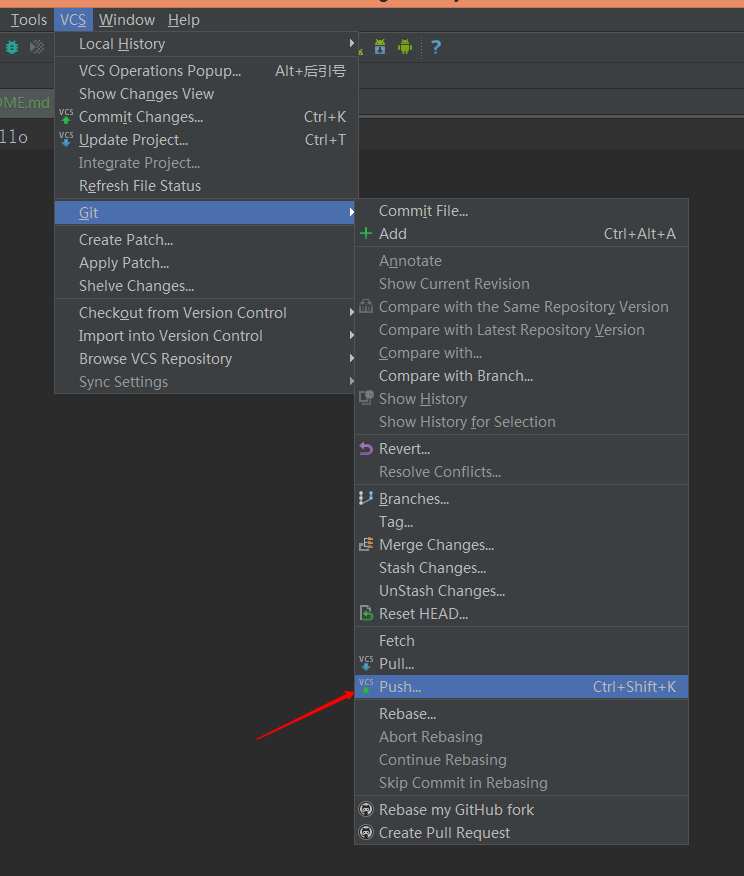Image resolution: width=744 pixels, height=876 pixels.
Task: Select Shelve Changes
Action: tap(205, 285)
